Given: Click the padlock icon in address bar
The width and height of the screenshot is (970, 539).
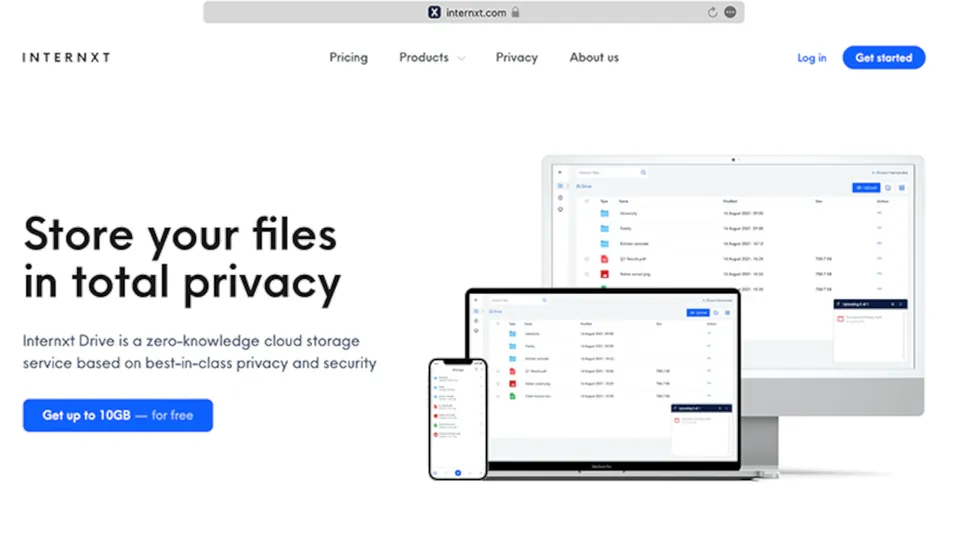Looking at the screenshot, I should click(x=516, y=12).
